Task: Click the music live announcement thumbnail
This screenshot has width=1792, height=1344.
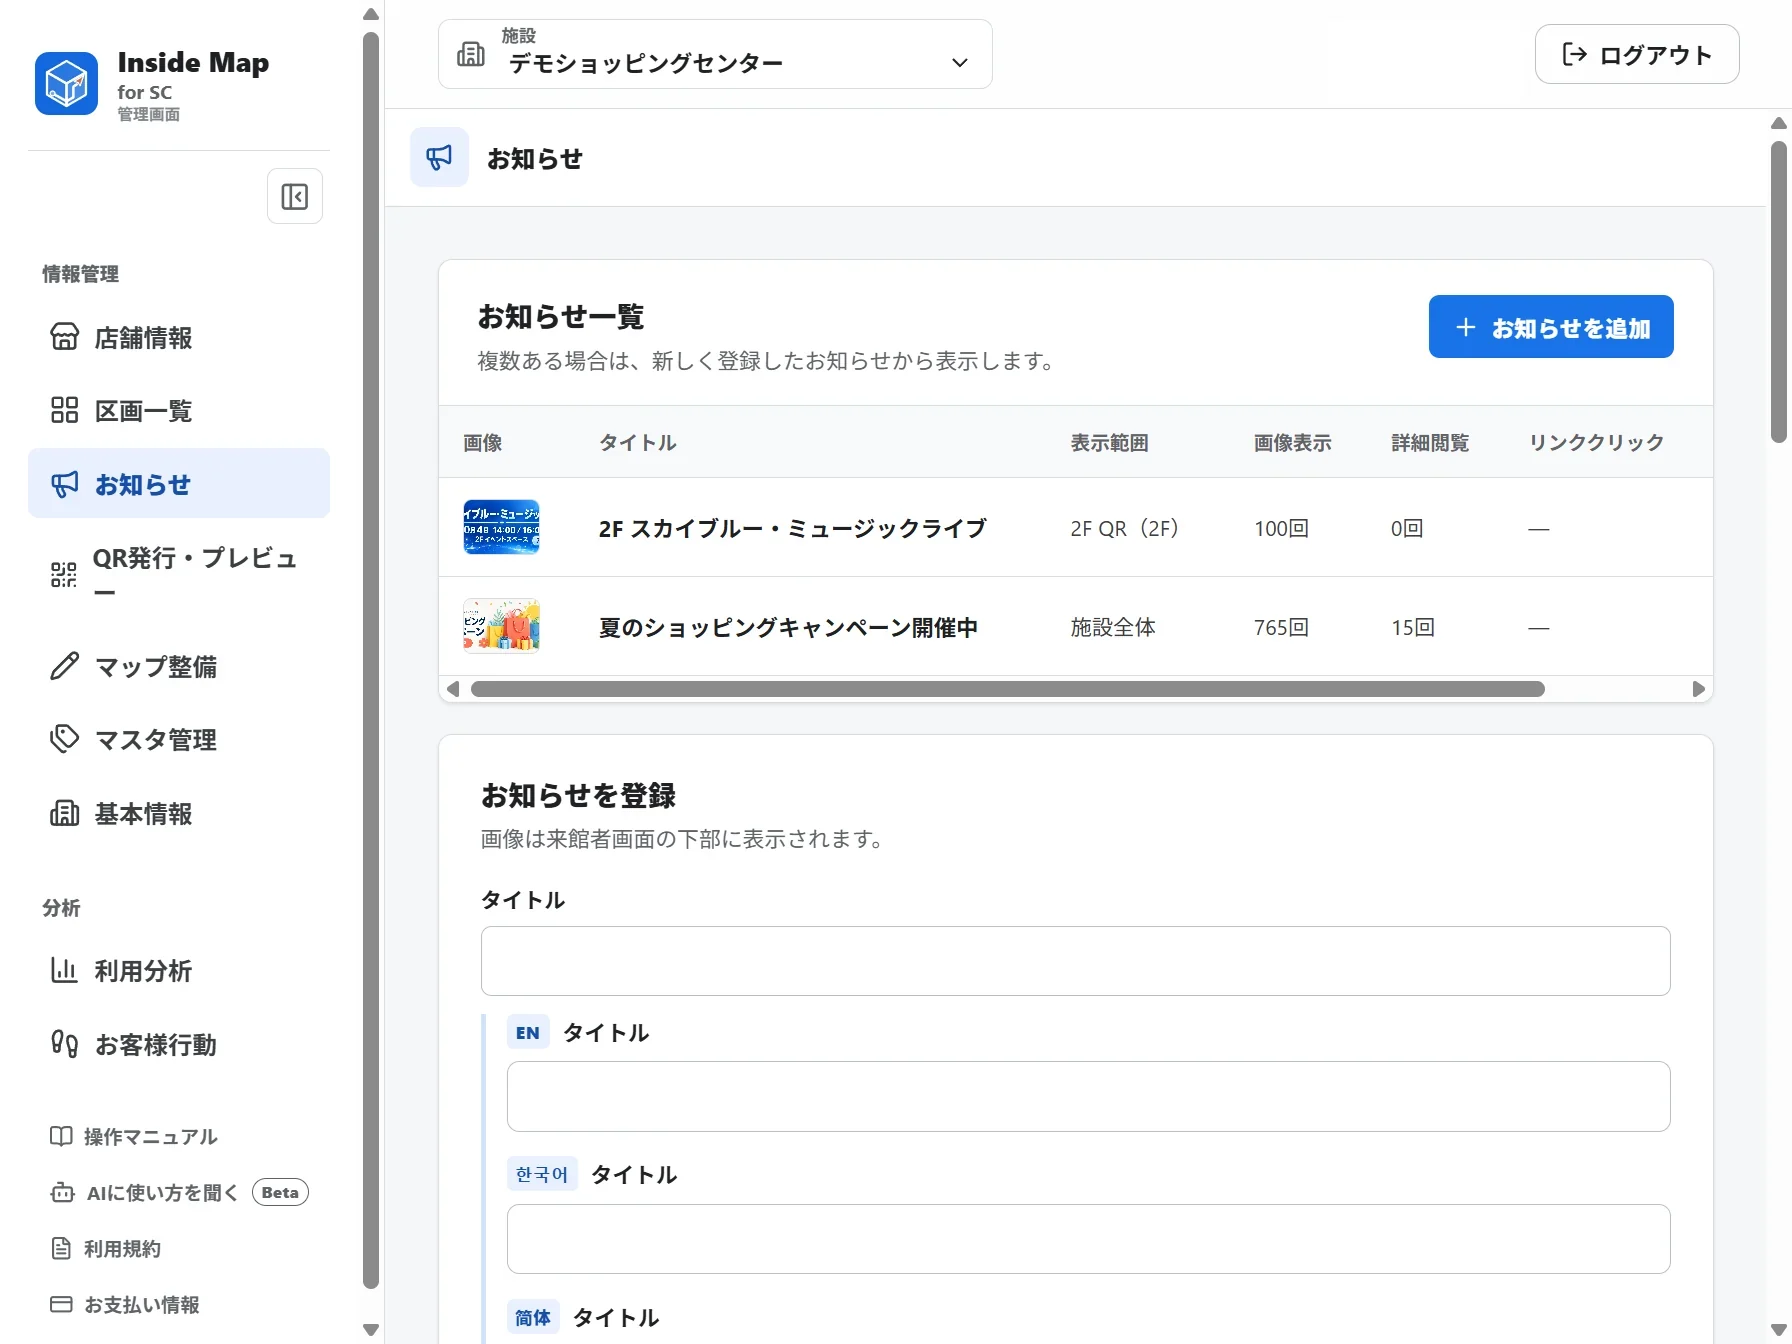Action: pyautogui.click(x=501, y=527)
